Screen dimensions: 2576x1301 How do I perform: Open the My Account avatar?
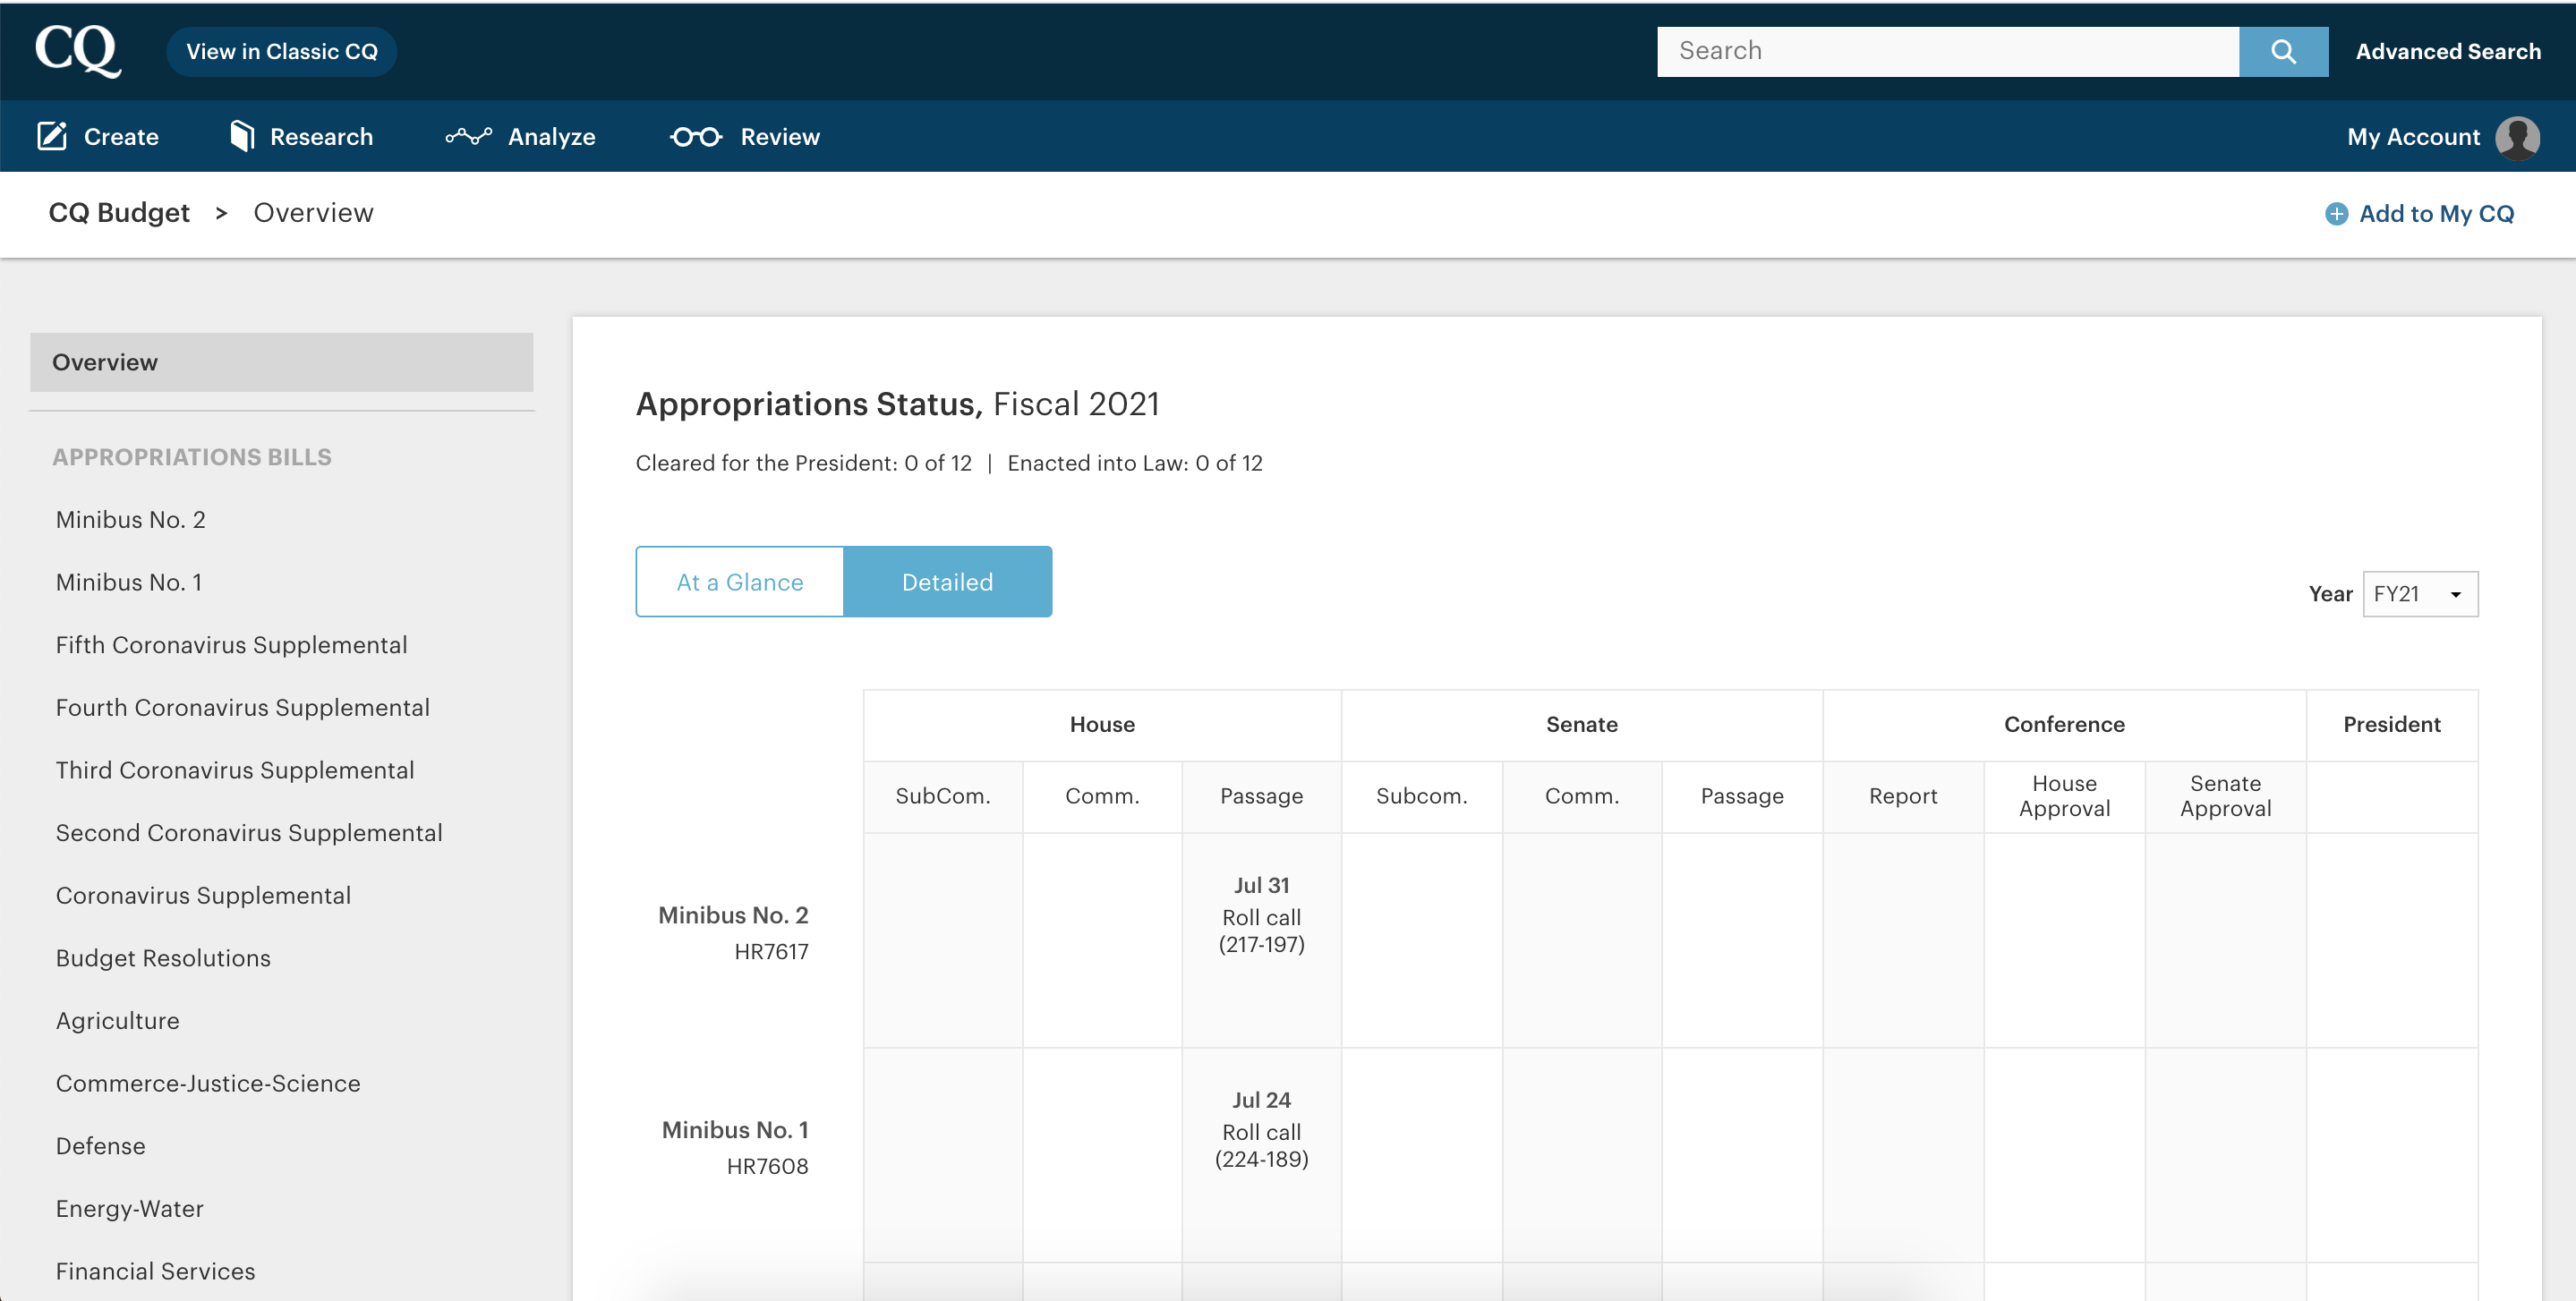(x=2518, y=137)
